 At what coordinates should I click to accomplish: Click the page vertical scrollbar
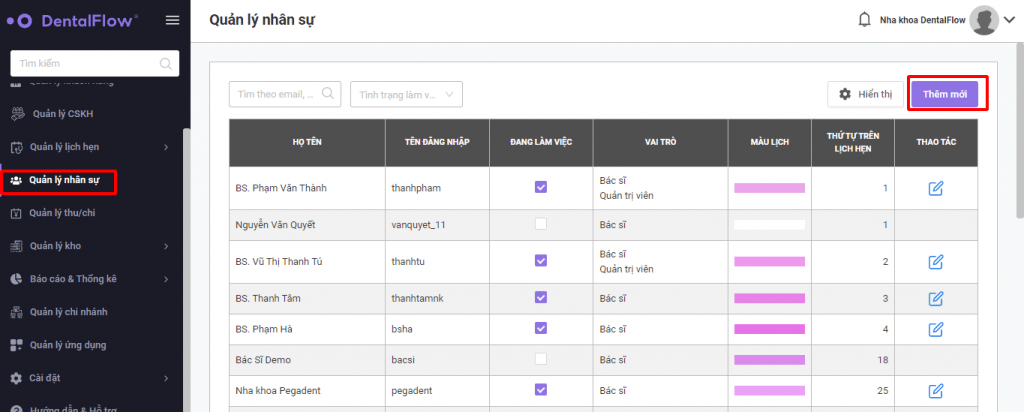point(1020,131)
